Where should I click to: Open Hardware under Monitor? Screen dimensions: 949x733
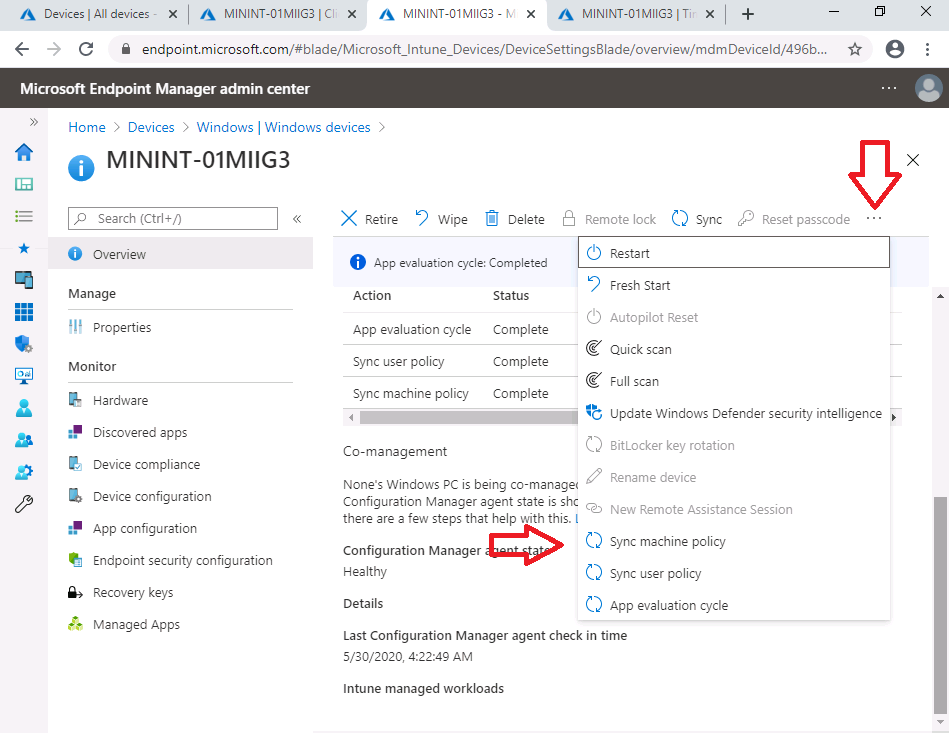(180, 401)
